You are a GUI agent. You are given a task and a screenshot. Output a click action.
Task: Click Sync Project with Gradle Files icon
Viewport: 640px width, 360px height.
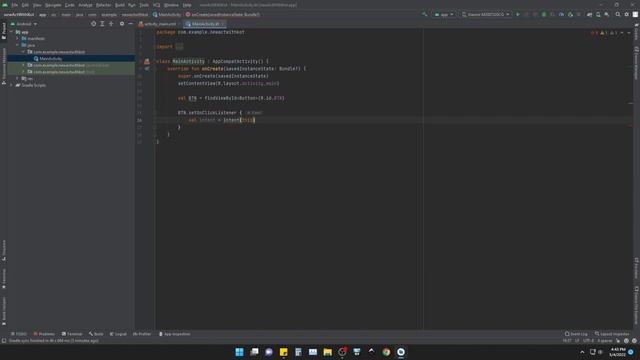point(589,14)
